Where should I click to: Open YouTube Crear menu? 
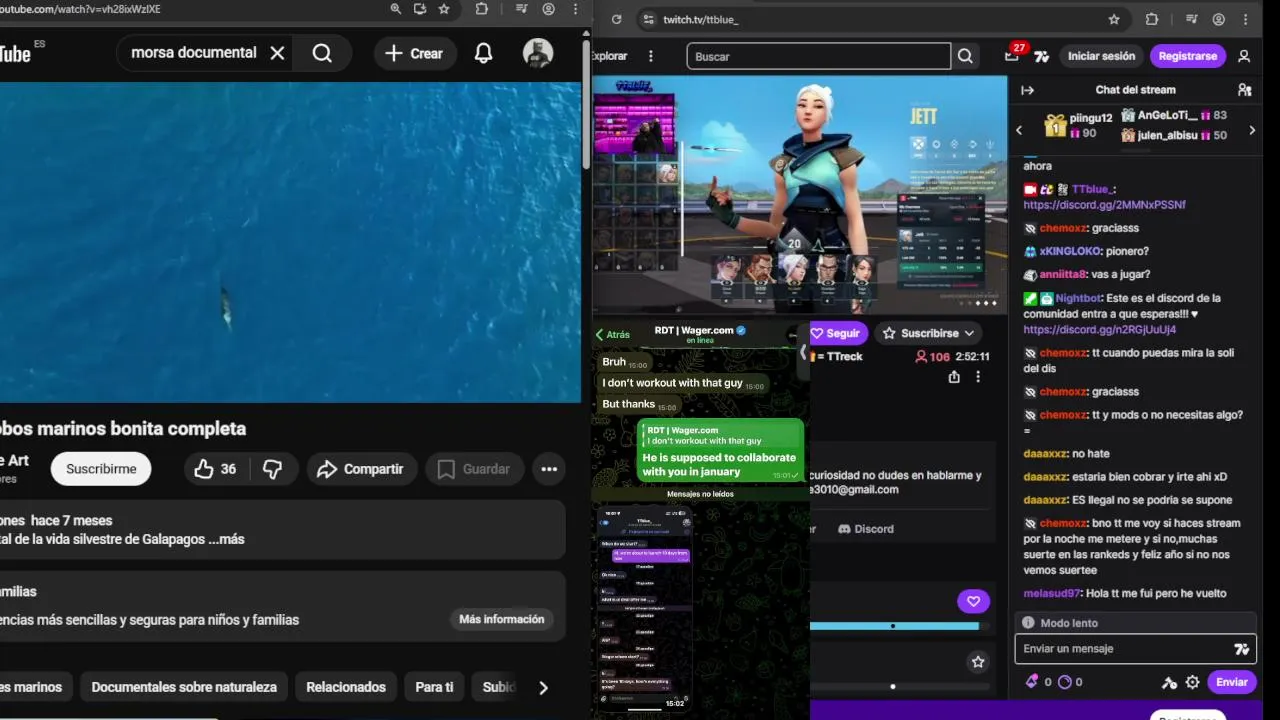click(x=414, y=54)
